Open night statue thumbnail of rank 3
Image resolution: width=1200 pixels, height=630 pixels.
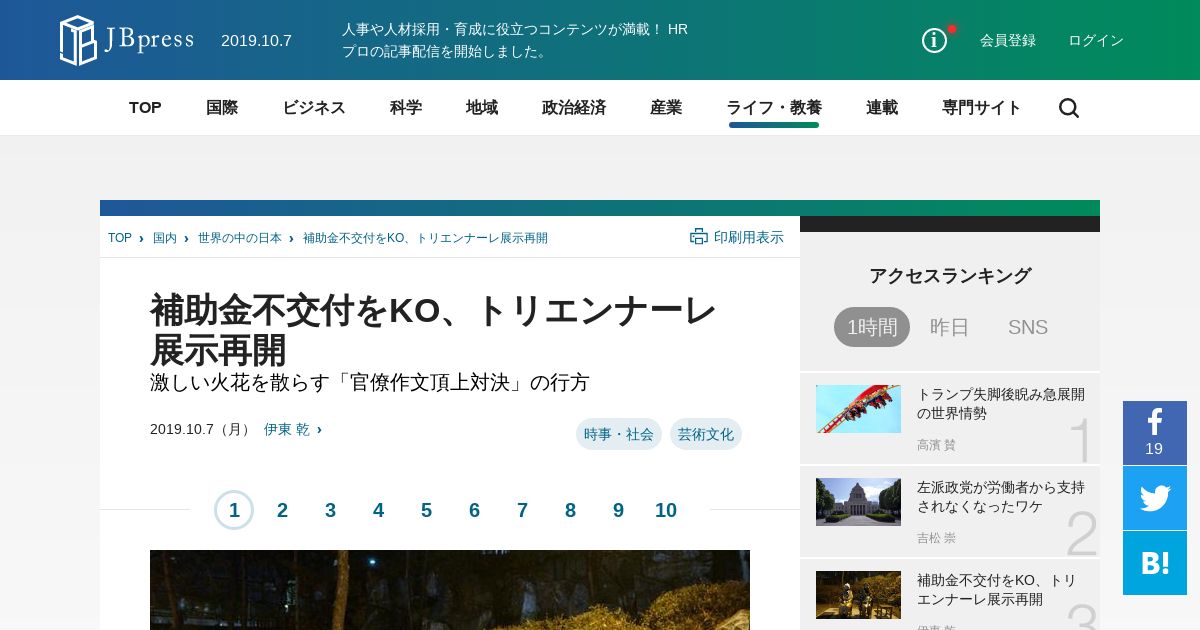[x=858, y=595]
